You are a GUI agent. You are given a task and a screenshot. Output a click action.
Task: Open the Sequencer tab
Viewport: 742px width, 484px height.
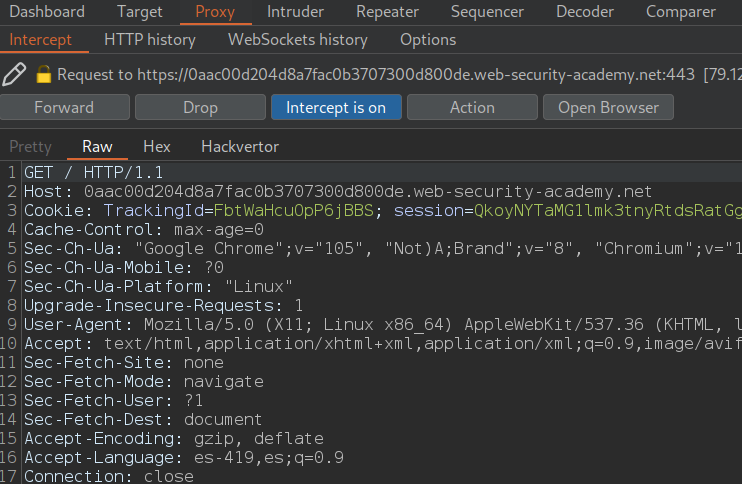click(487, 12)
